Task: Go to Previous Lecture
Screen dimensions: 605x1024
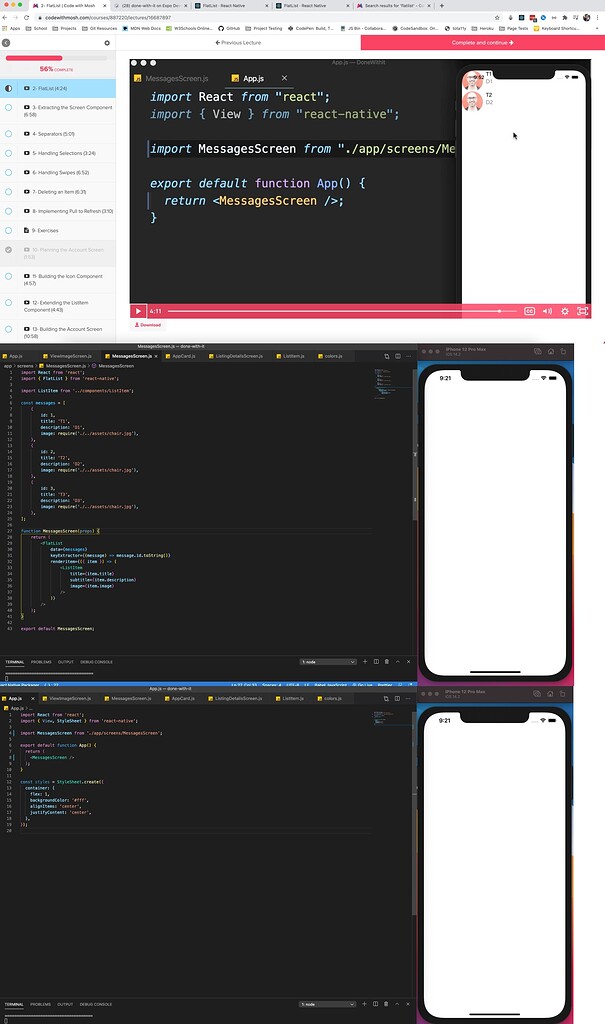Action: pyautogui.click(x=238, y=42)
